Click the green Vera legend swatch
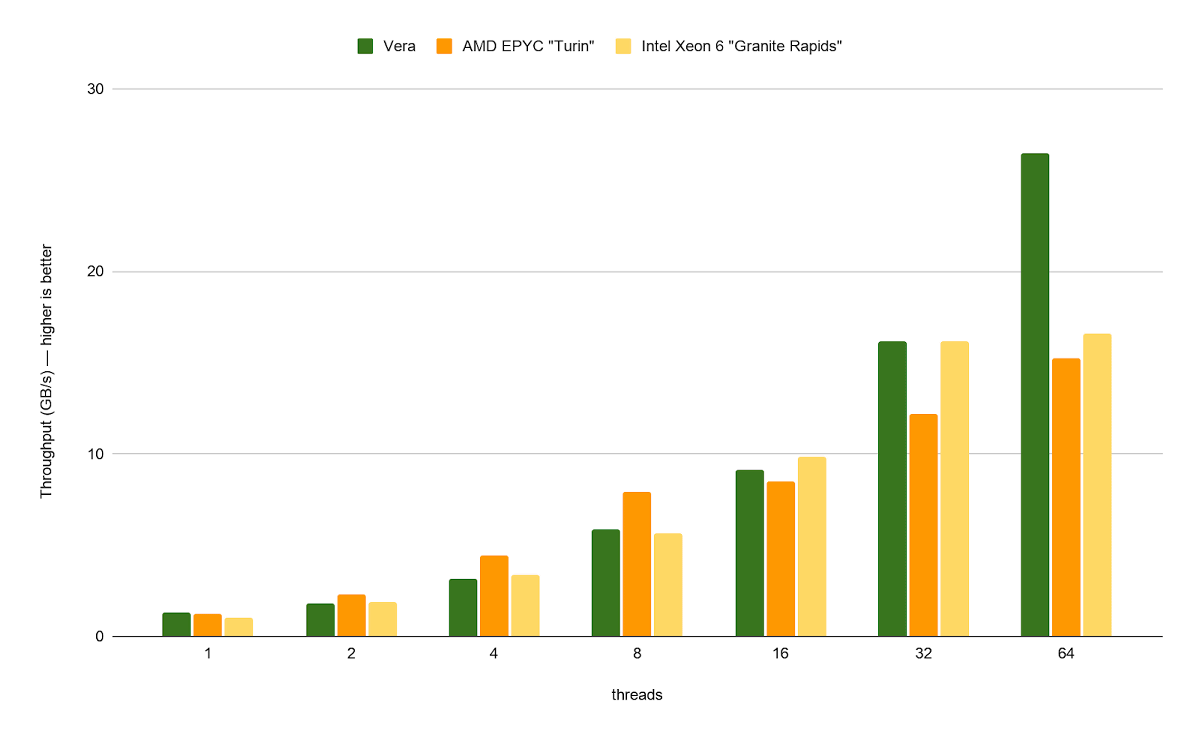The height and width of the screenshot is (741, 1200). coord(365,46)
